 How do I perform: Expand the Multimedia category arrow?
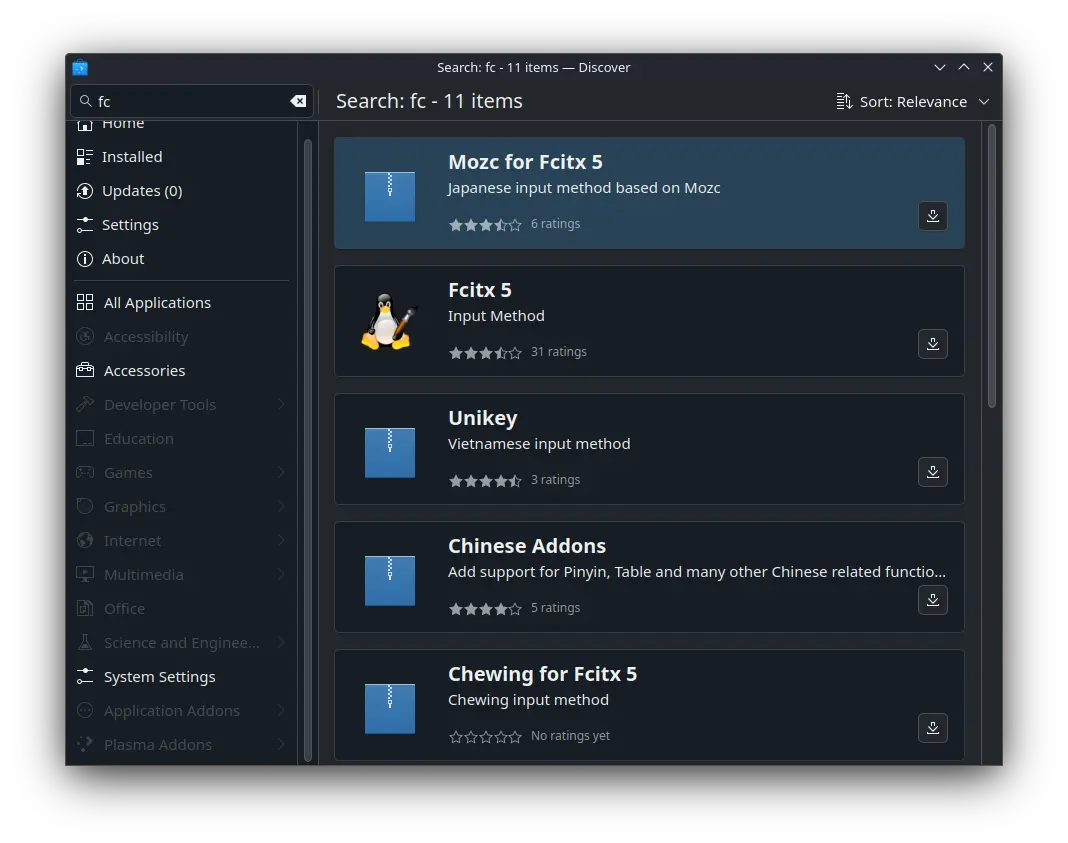point(281,575)
